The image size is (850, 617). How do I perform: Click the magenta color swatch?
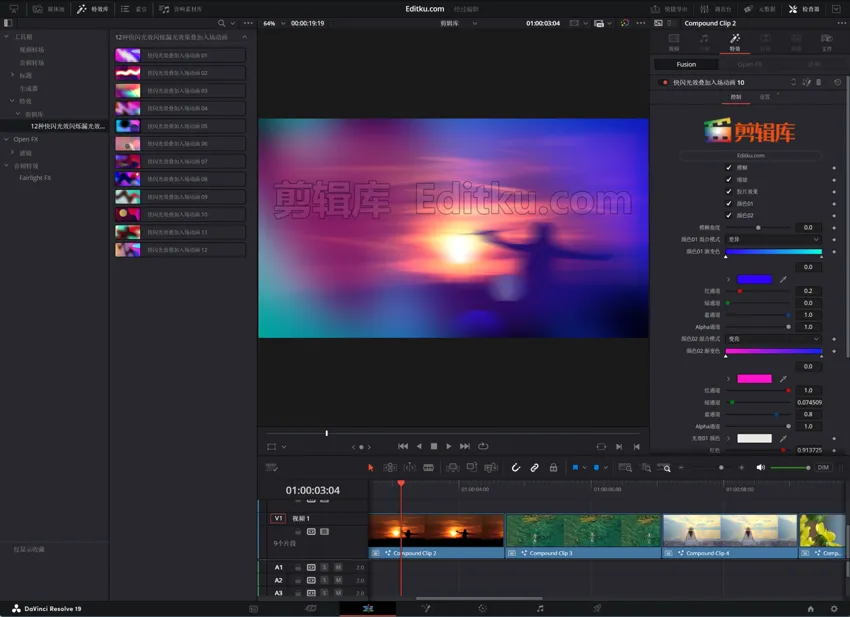coord(754,378)
